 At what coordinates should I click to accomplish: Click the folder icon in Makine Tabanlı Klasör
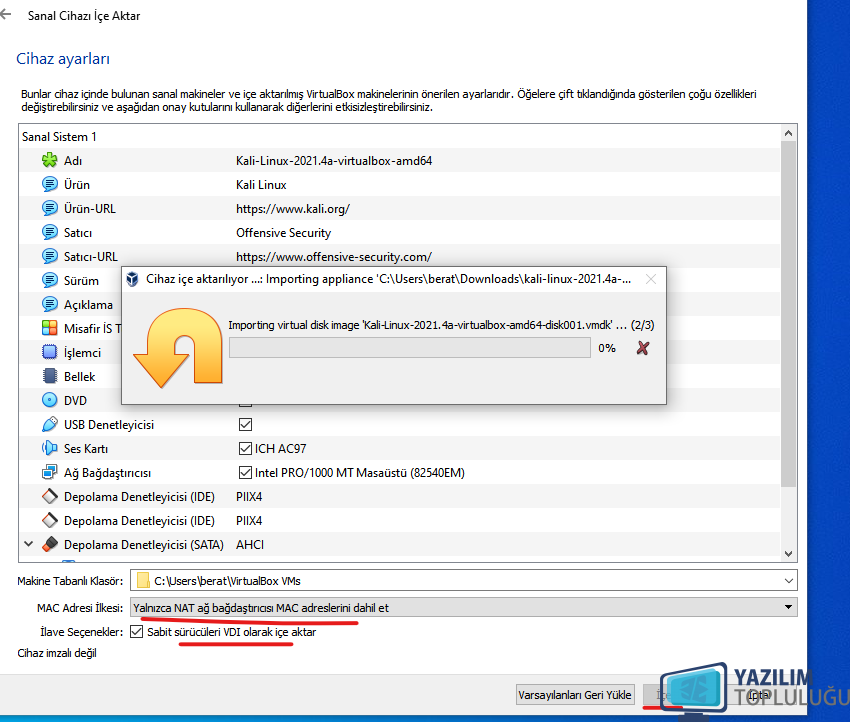(143, 581)
